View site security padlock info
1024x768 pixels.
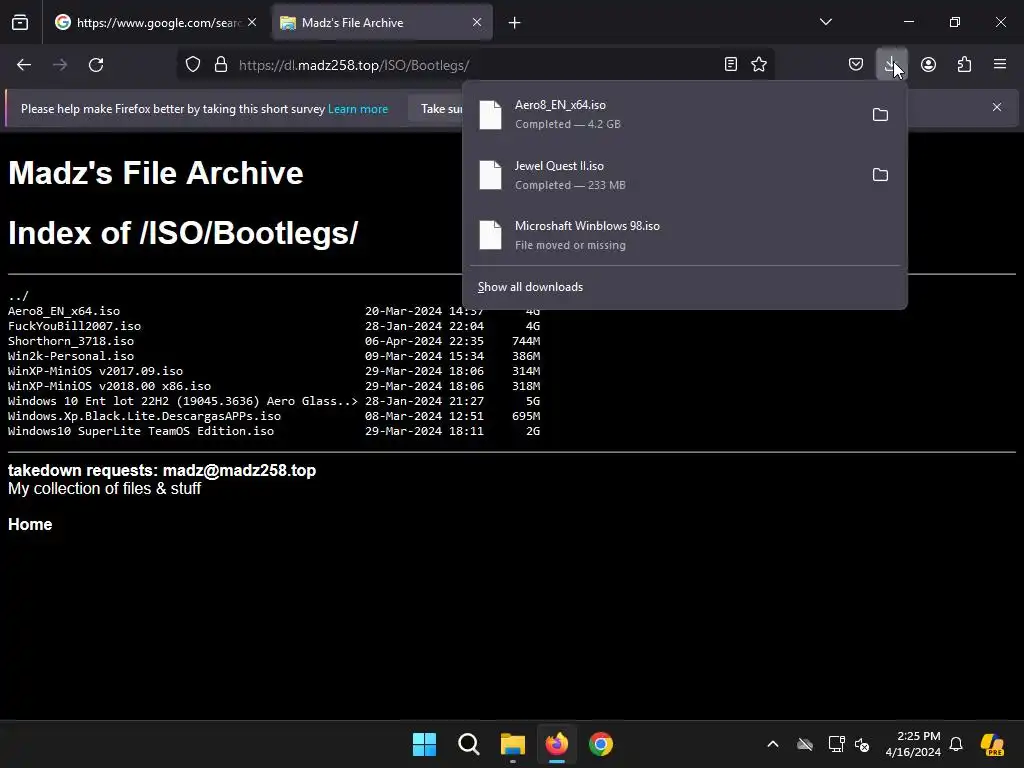[x=221, y=65]
